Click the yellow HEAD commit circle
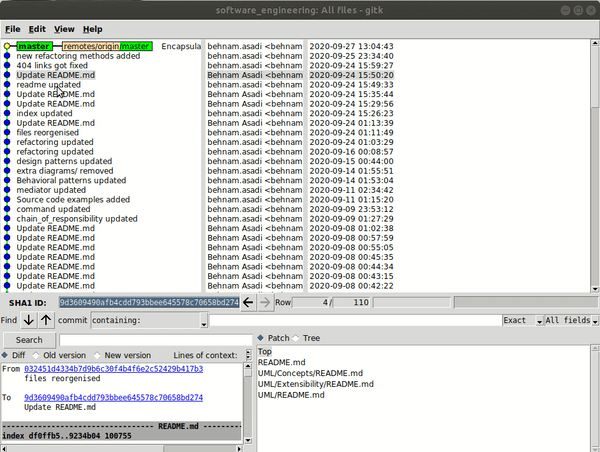This screenshot has width=600, height=452. click(8, 46)
